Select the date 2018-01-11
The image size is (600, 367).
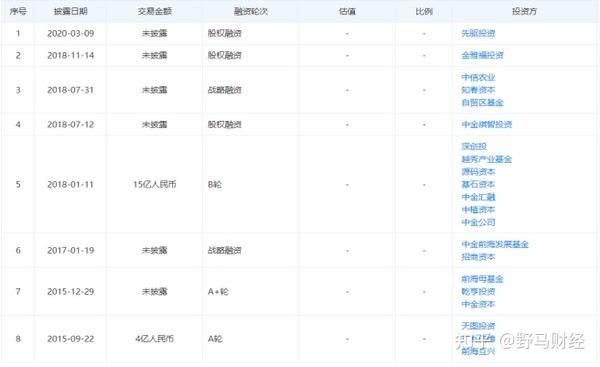(x=70, y=184)
